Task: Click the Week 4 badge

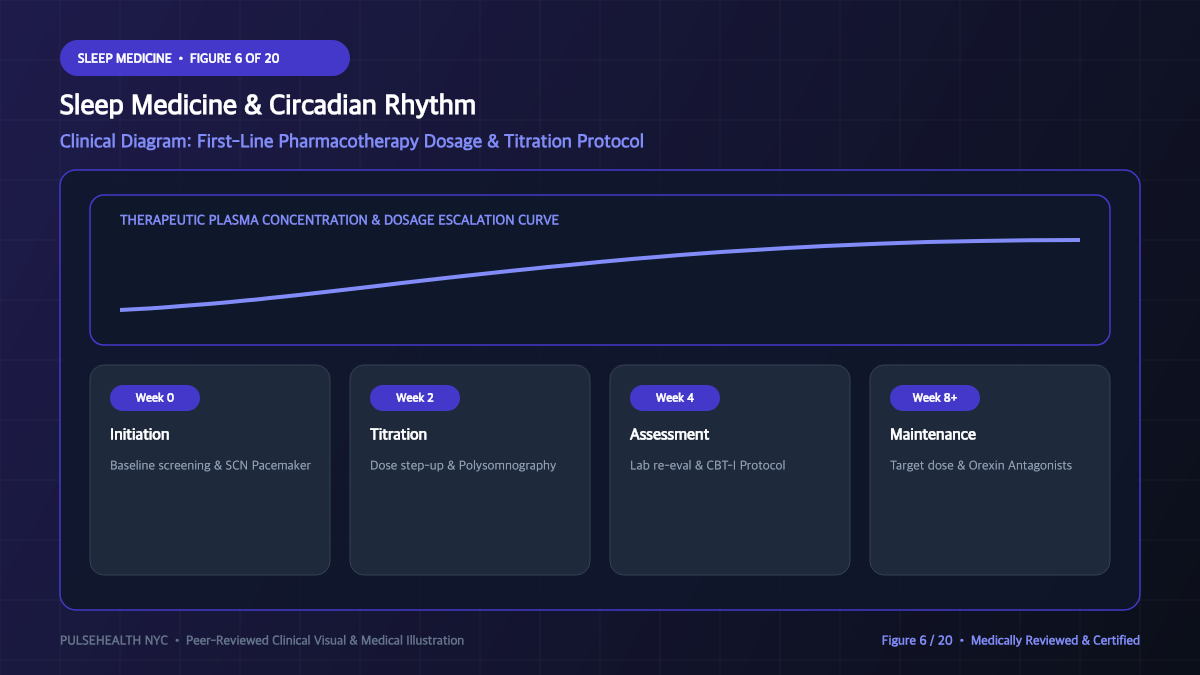Action: [675, 398]
